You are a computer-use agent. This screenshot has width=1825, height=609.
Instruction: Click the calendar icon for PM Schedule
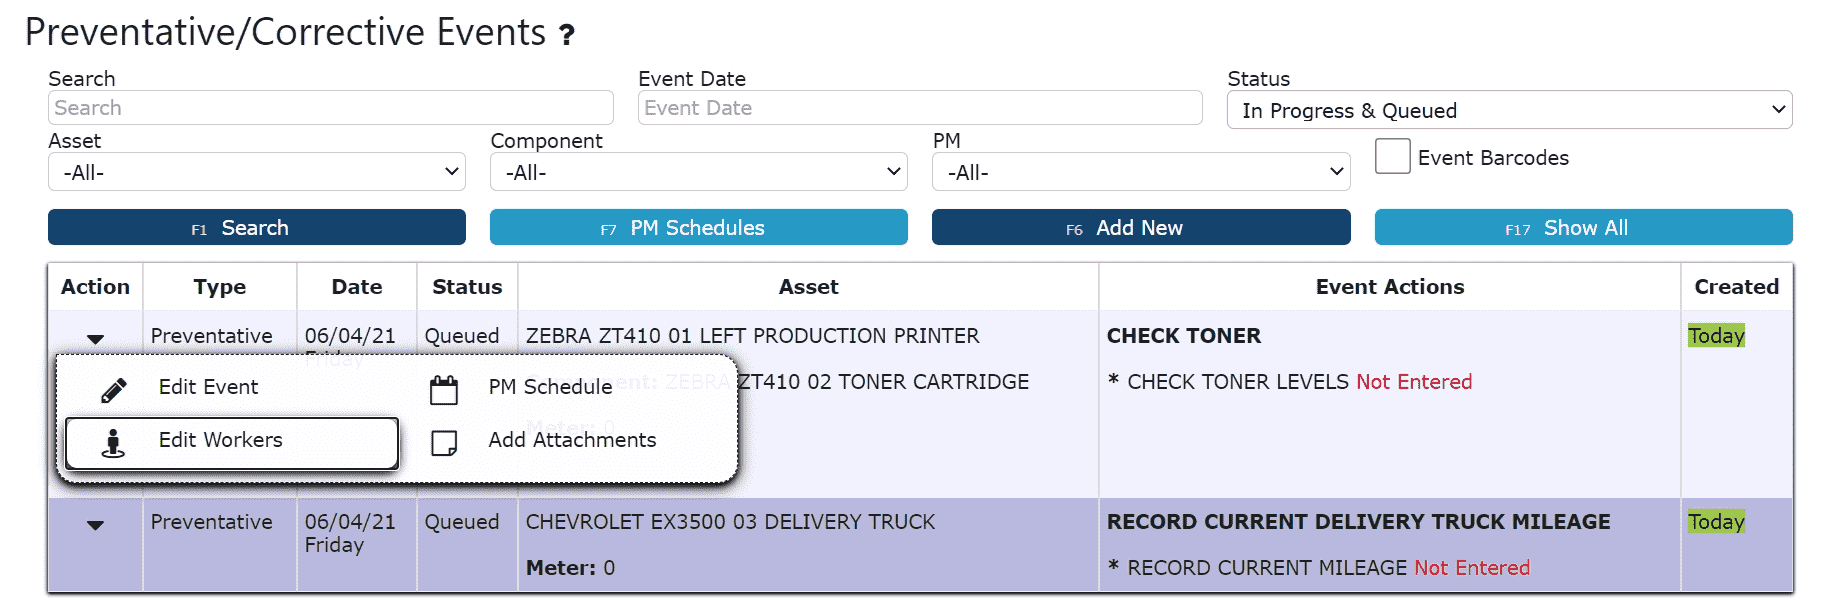tap(444, 390)
